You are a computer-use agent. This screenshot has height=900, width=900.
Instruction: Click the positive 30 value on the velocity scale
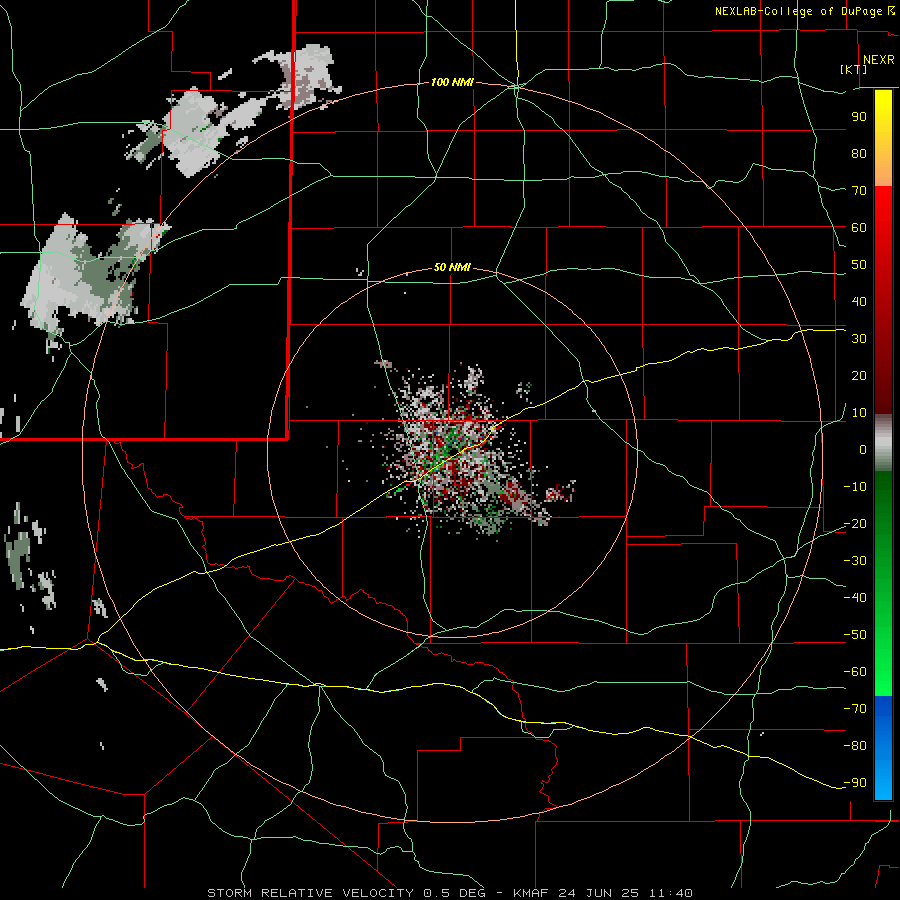tap(859, 339)
